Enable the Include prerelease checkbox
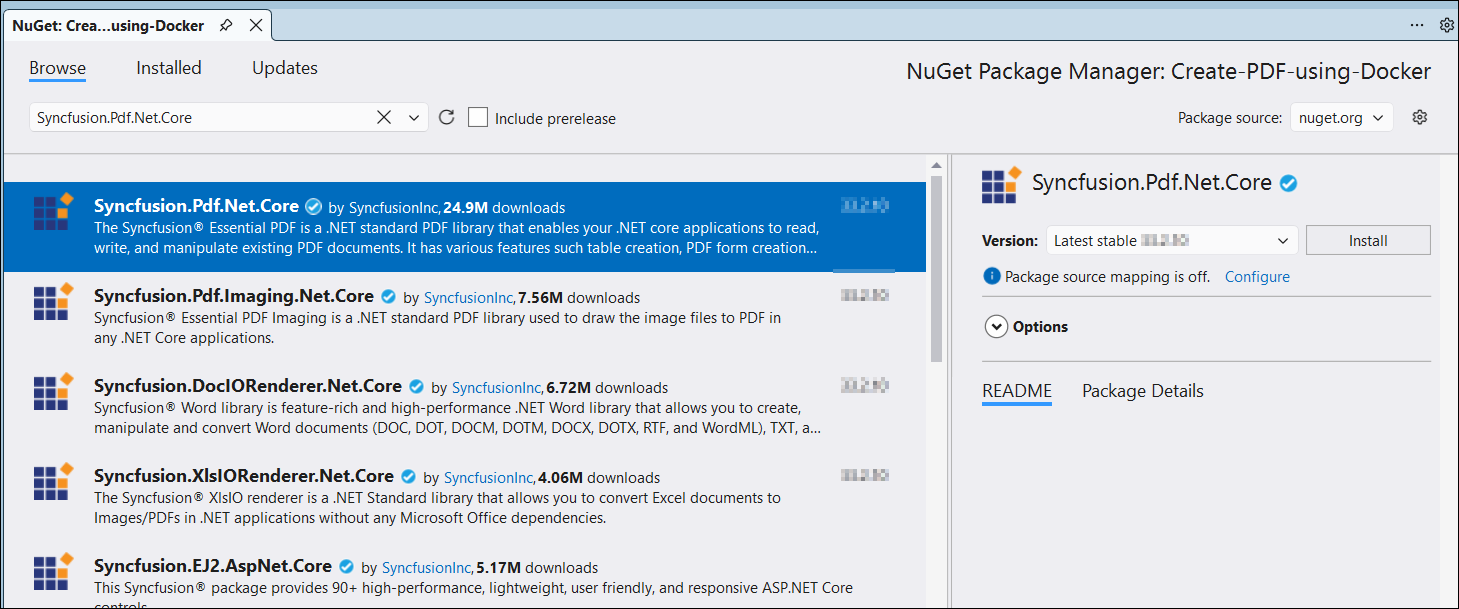1459x609 pixels. (478, 117)
